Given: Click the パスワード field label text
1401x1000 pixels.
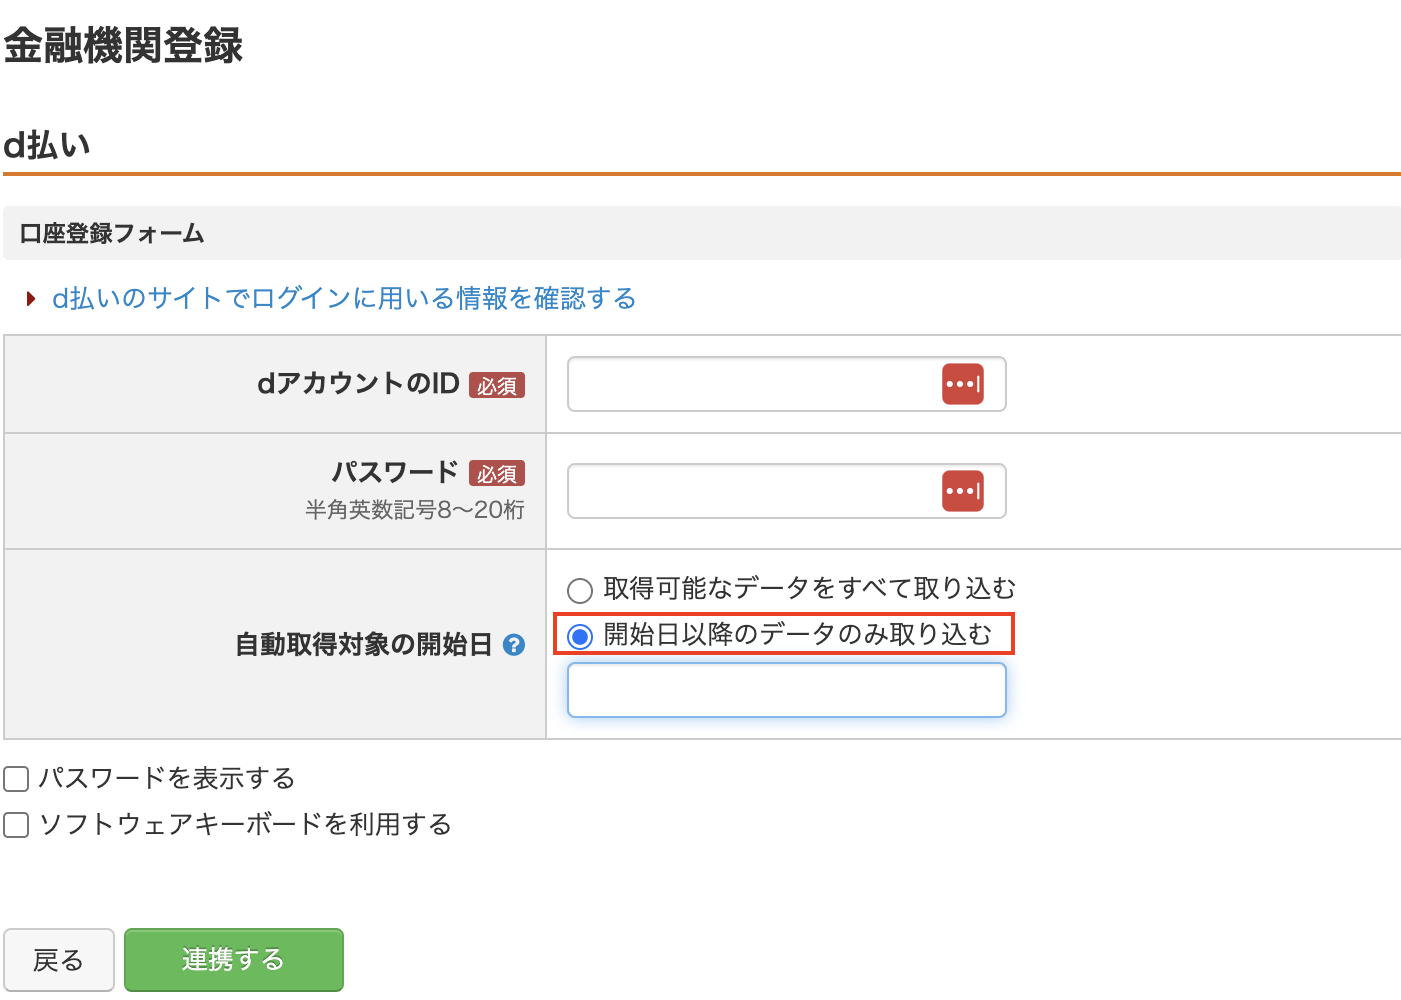Looking at the screenshot, I should click(x=395, y=472).
